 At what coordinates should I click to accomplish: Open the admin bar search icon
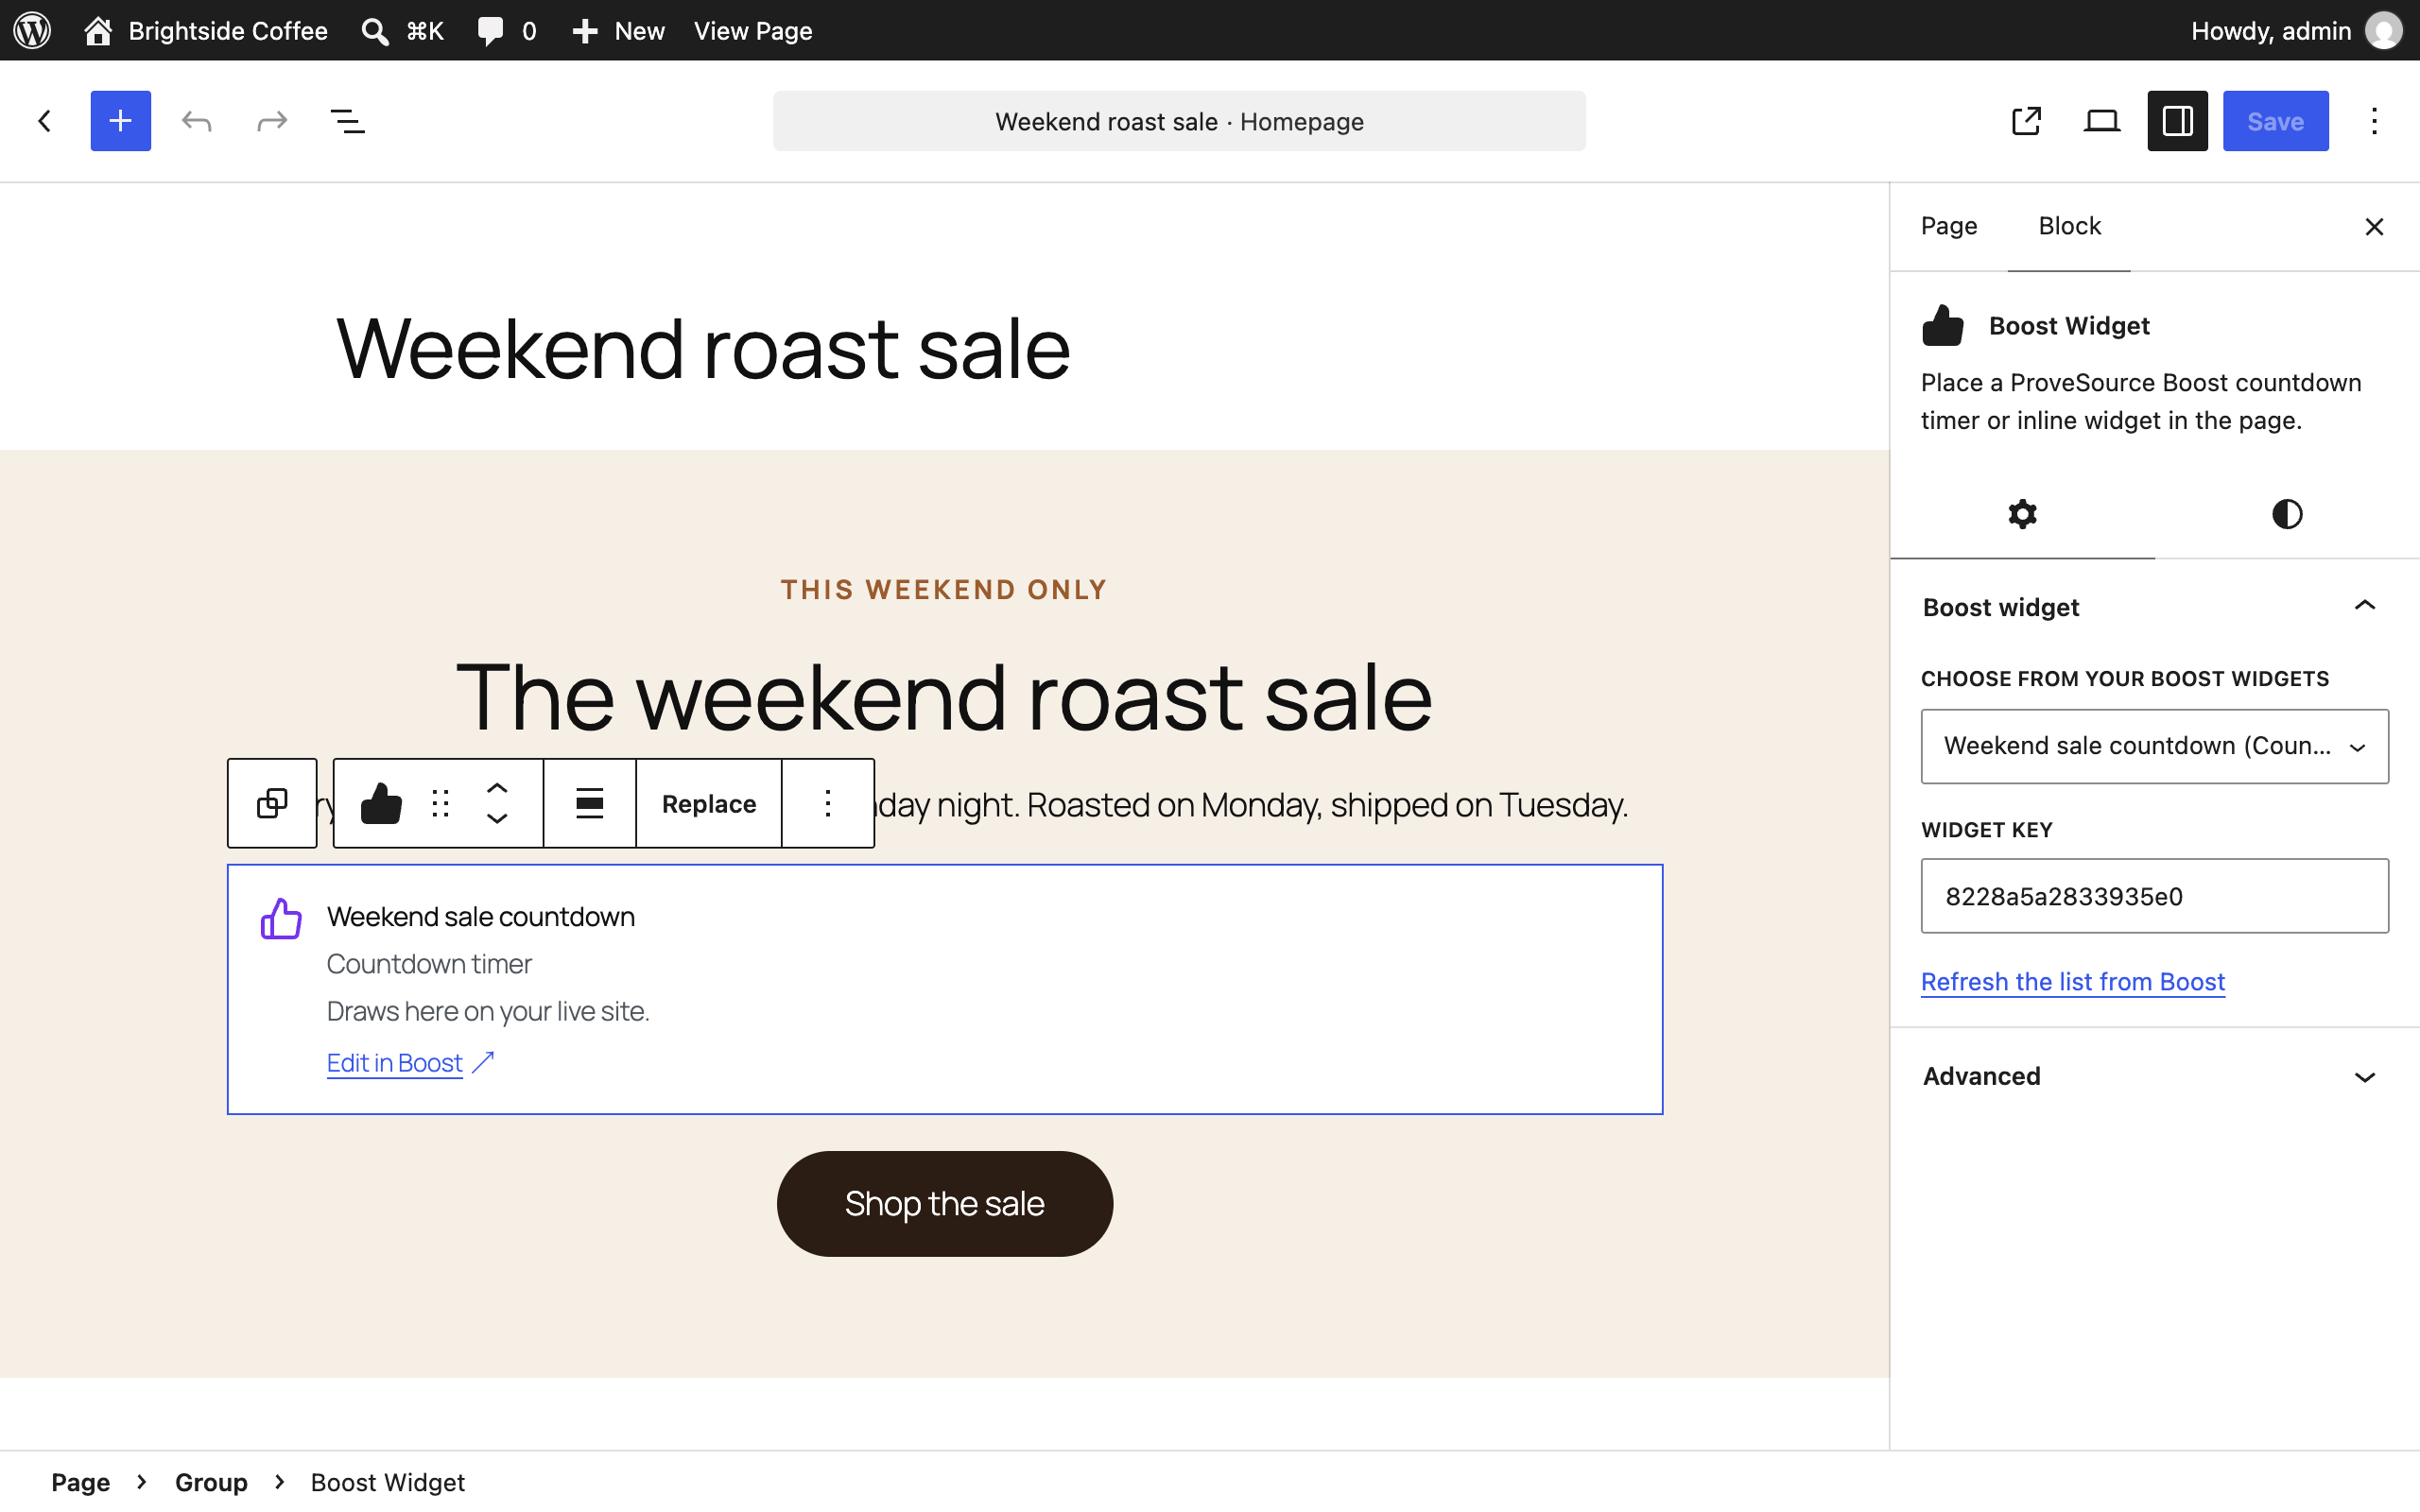pyautogui.click(x=375, y=31)
